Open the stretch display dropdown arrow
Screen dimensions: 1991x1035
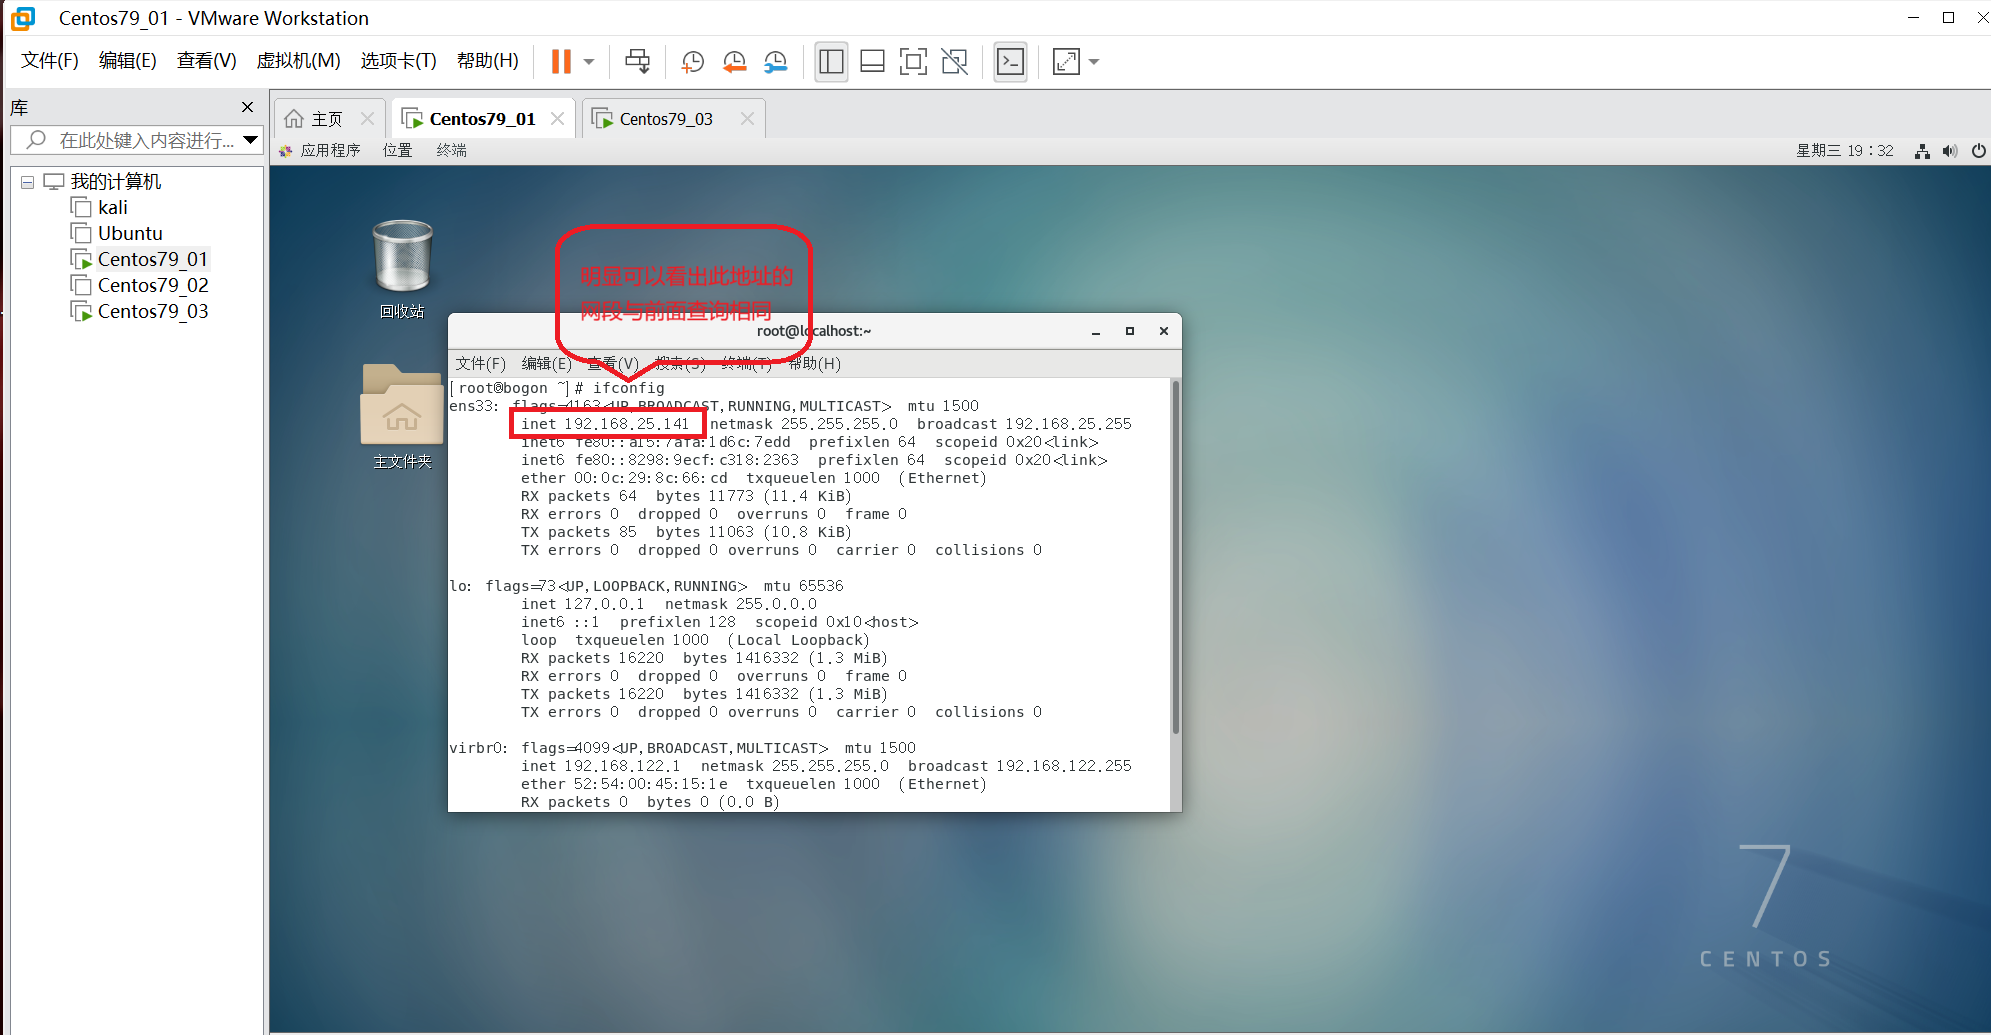click(1094, 62)
